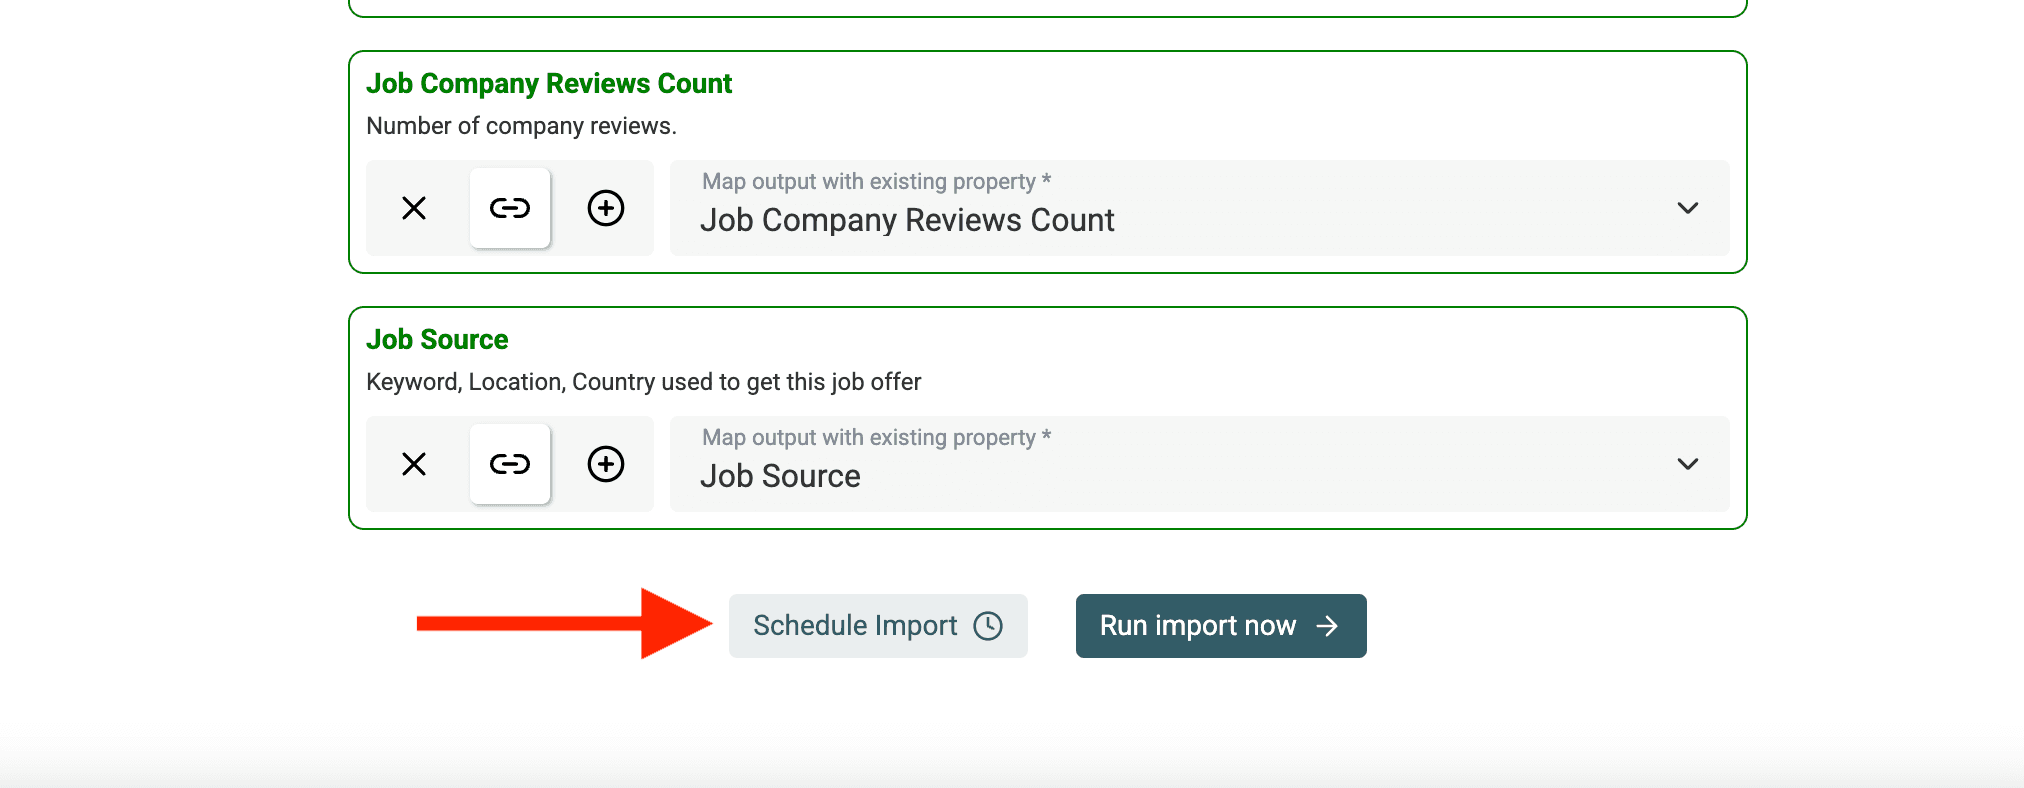Click the arrow icon on Run import now
The height and width of the screenshot is (788, 2024).
pos(1327,626)
